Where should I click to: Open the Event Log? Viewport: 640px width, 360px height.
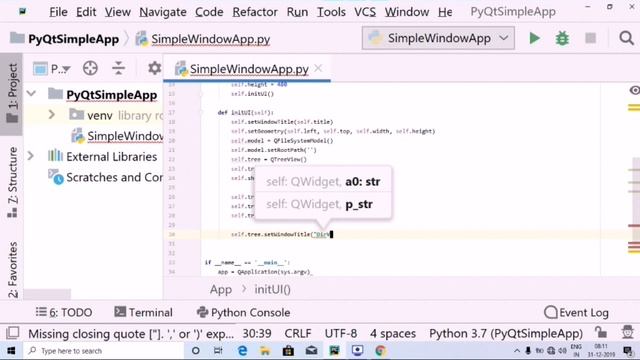576,313
